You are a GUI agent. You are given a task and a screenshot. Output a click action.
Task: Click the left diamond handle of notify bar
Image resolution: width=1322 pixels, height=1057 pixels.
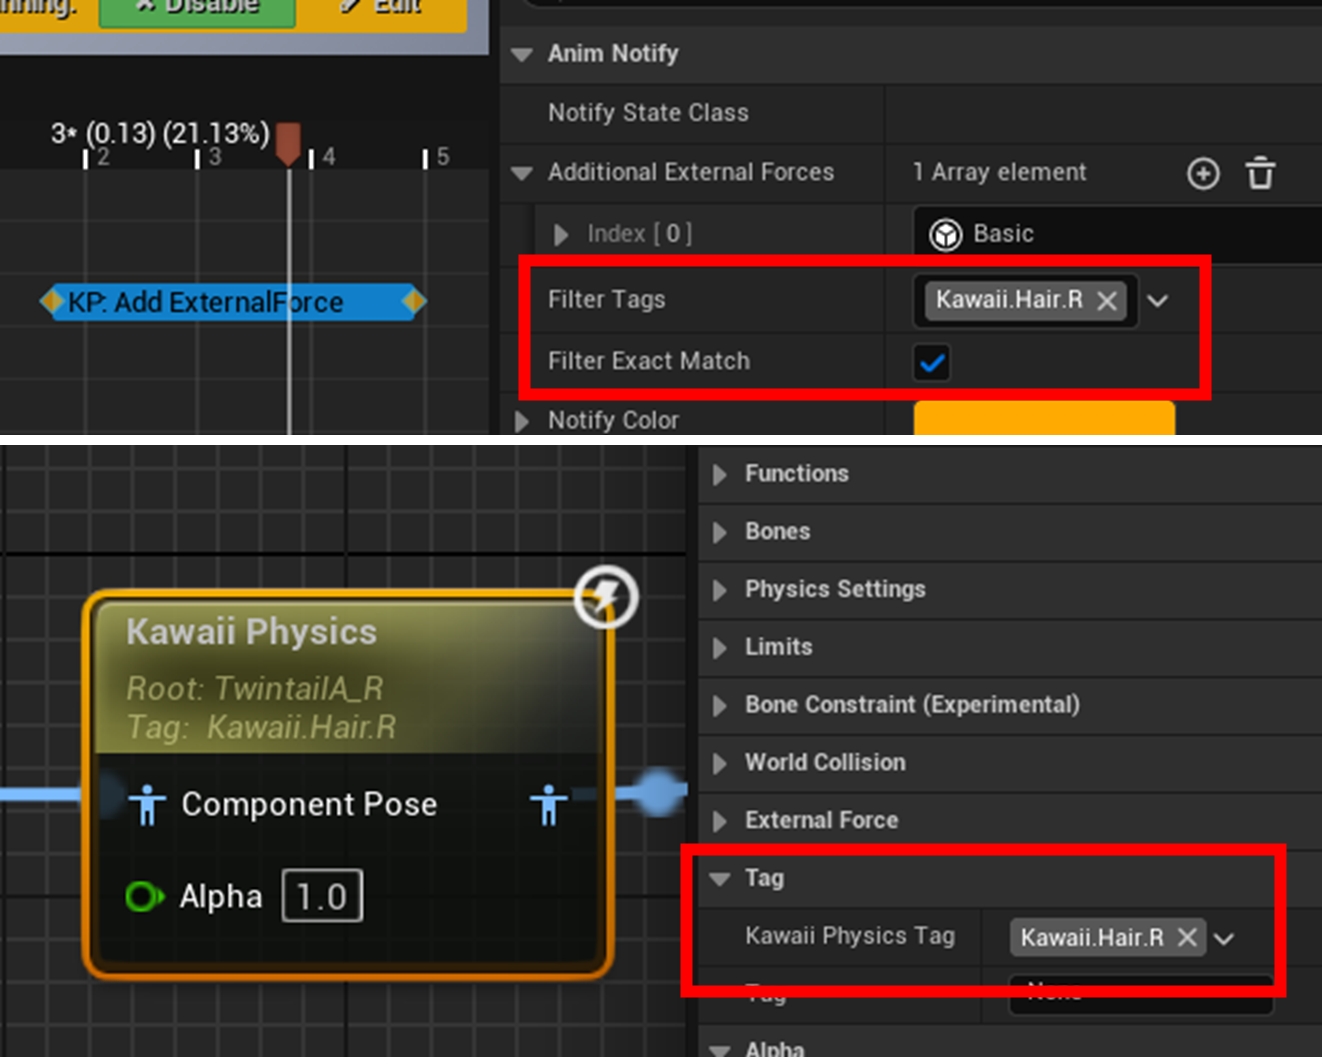52,301
